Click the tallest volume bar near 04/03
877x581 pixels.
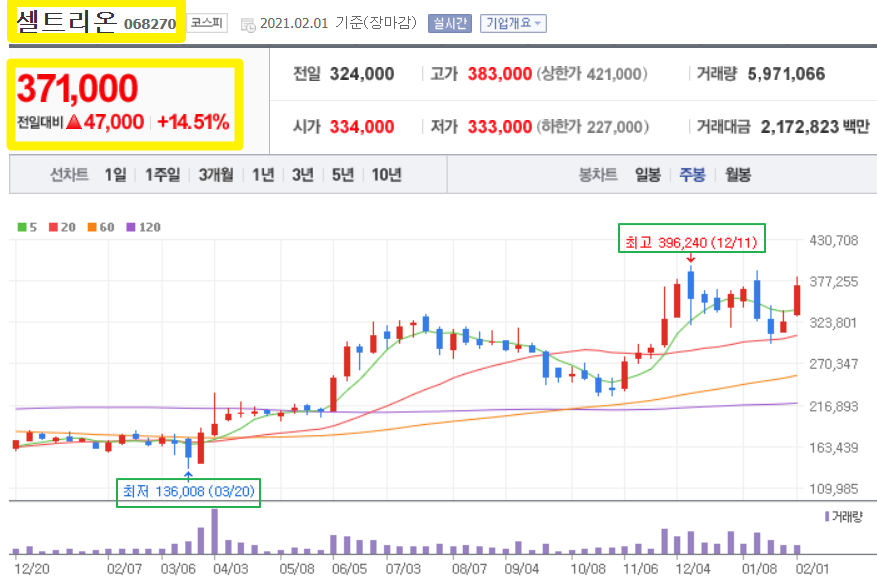[x=214, y=531]
